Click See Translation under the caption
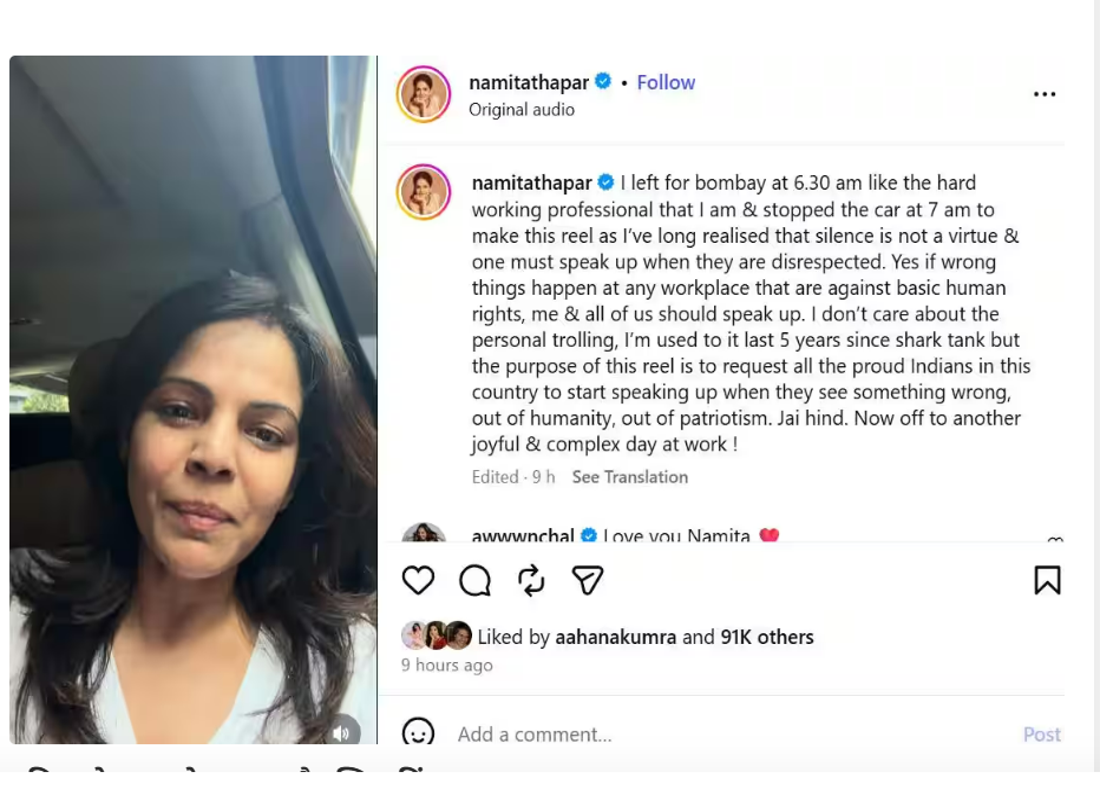The height and width of the screenshot is (795, 1100). click(x=630, y=477)
